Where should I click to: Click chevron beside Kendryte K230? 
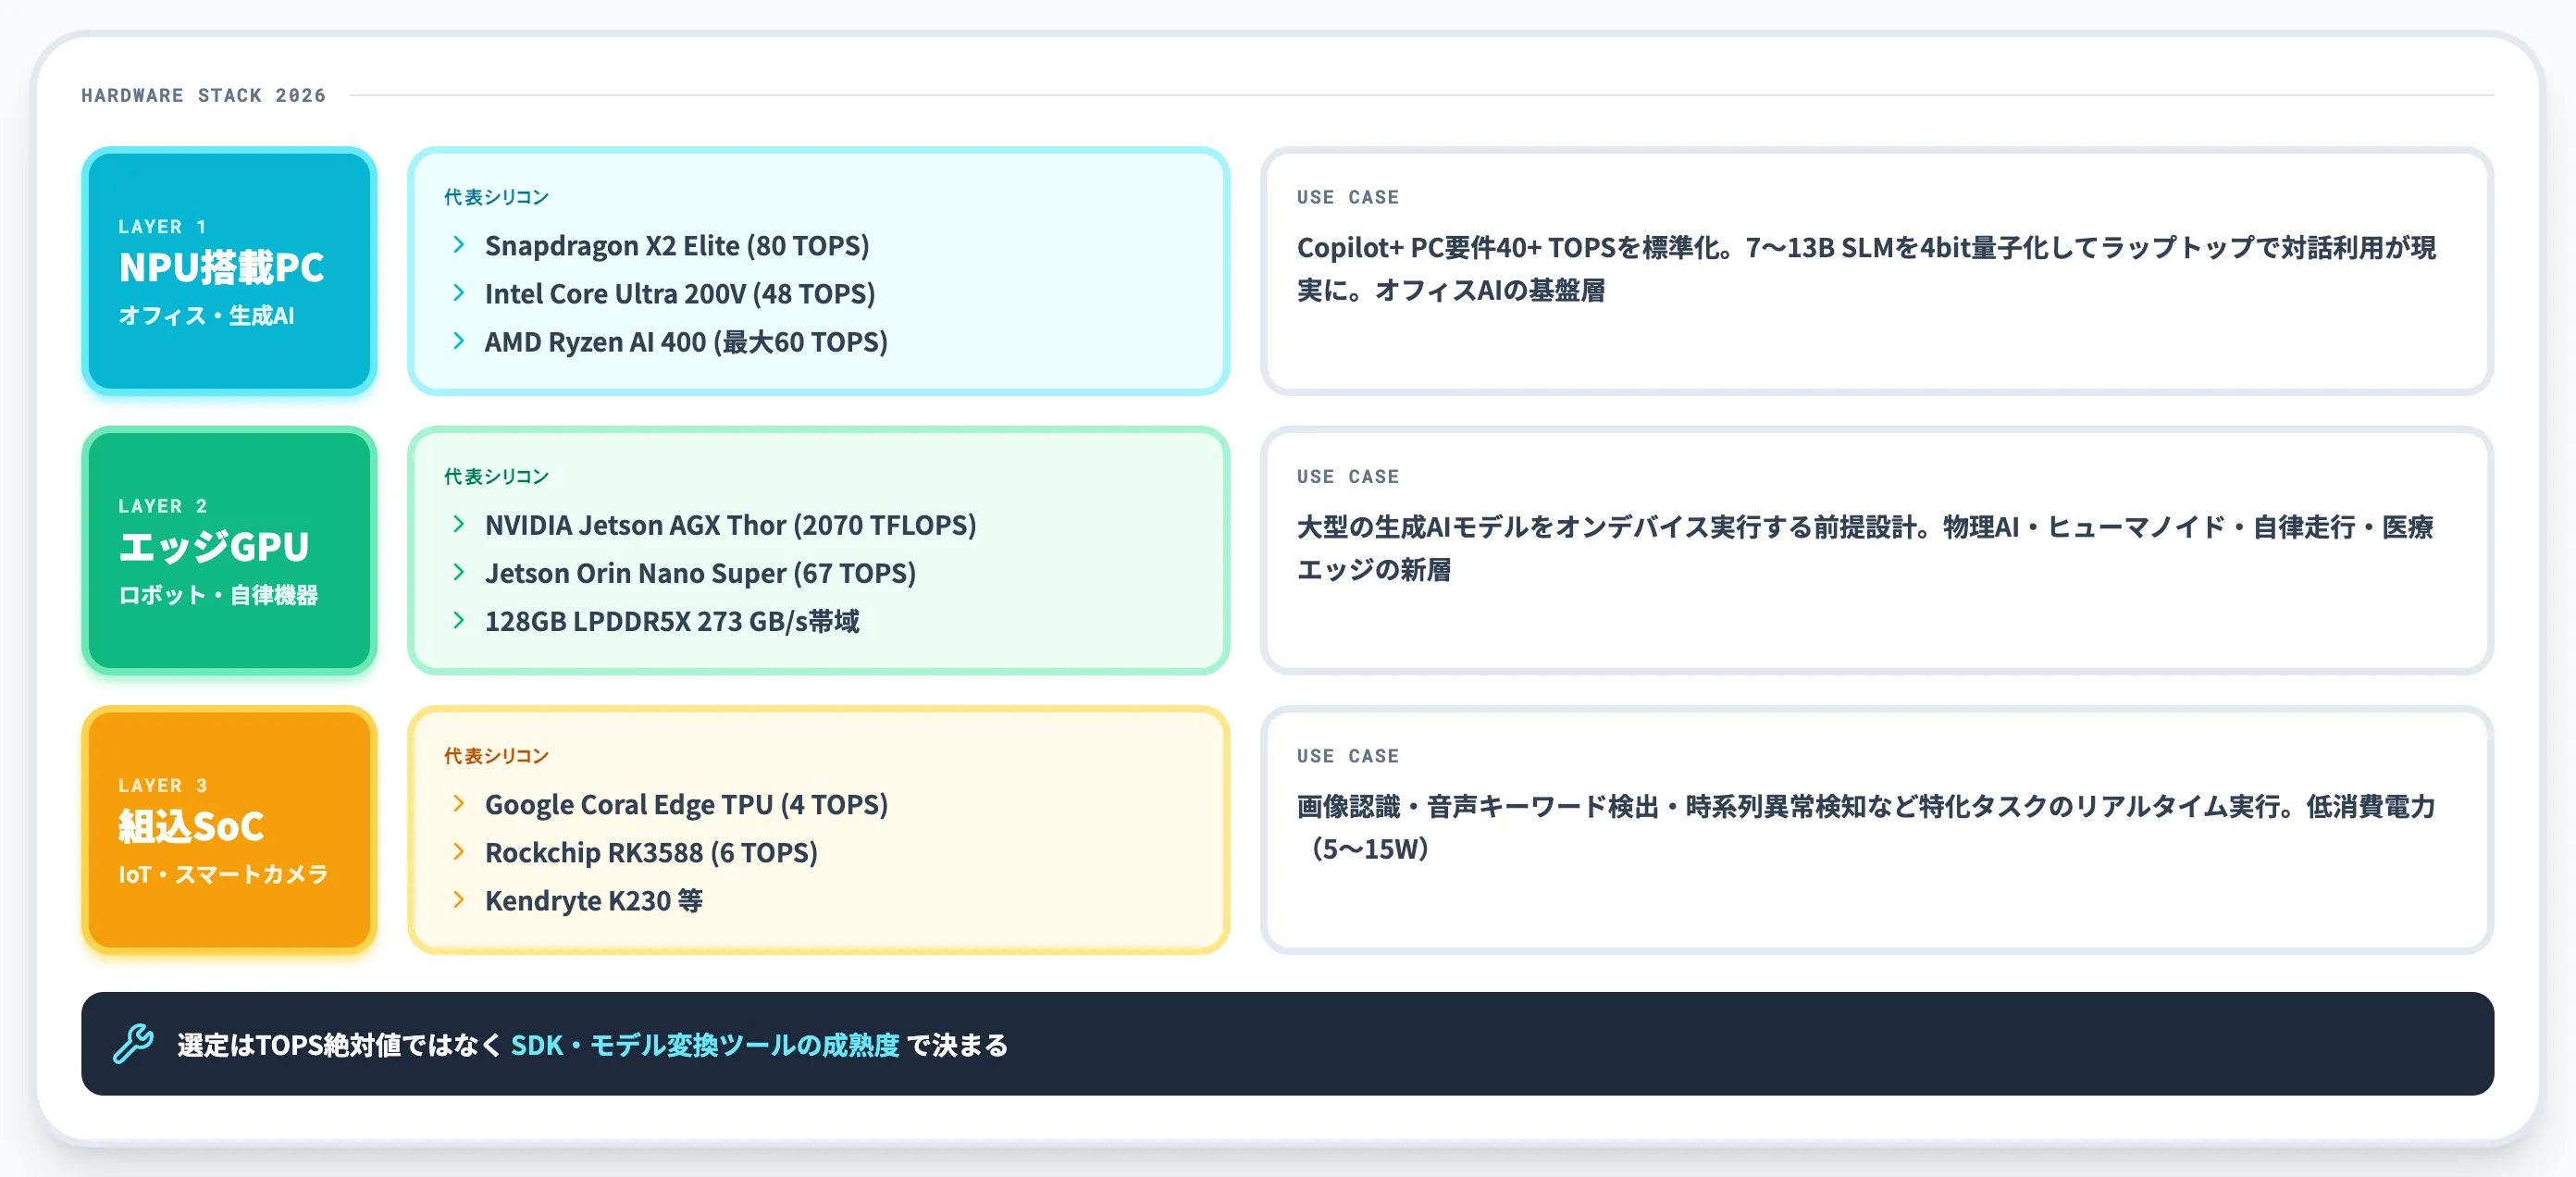pos(459,900)
